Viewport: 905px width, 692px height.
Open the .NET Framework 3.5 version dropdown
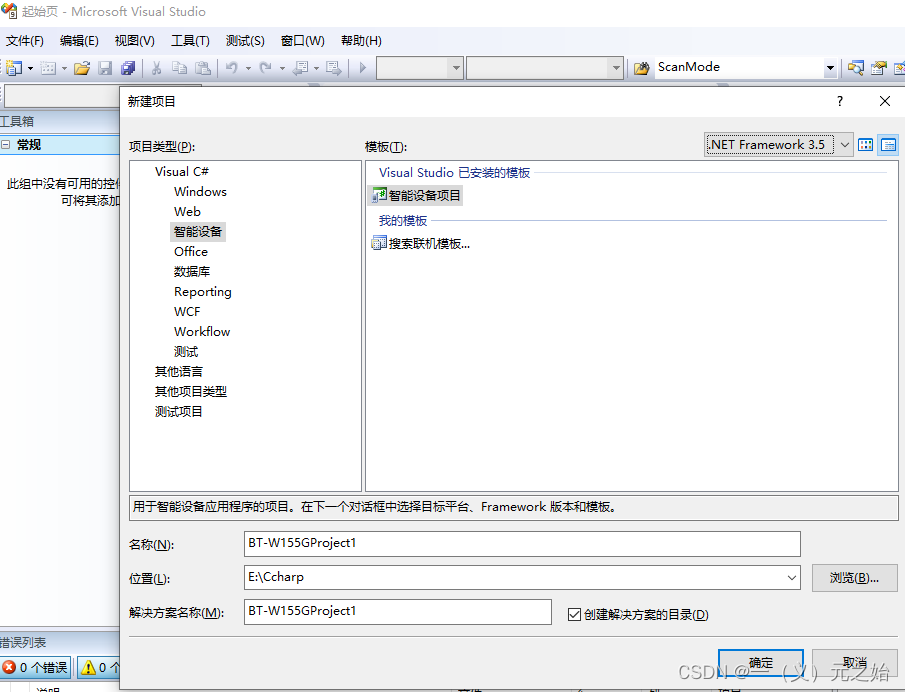778,144
